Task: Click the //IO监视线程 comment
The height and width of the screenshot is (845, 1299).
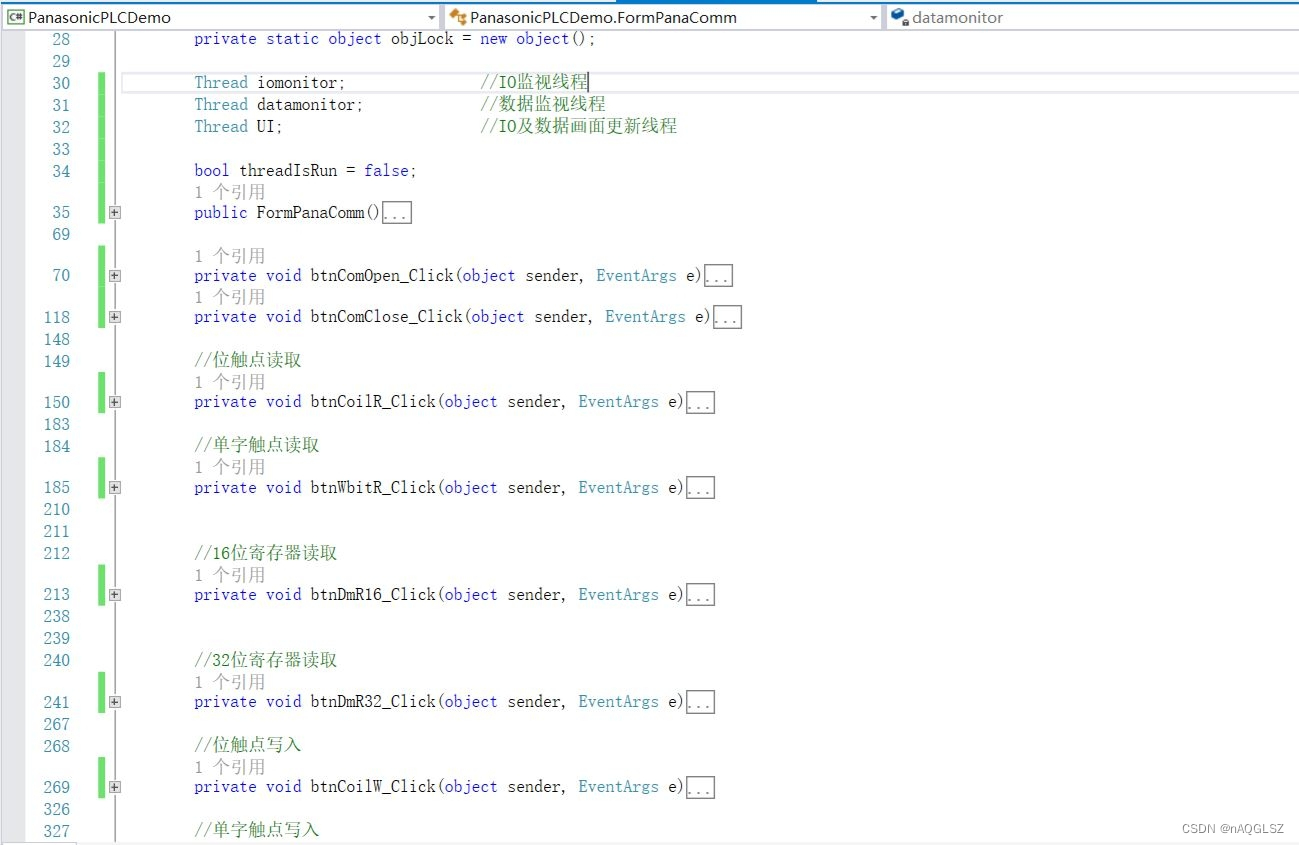Action: pyautogui.click(x=535, y=83)
